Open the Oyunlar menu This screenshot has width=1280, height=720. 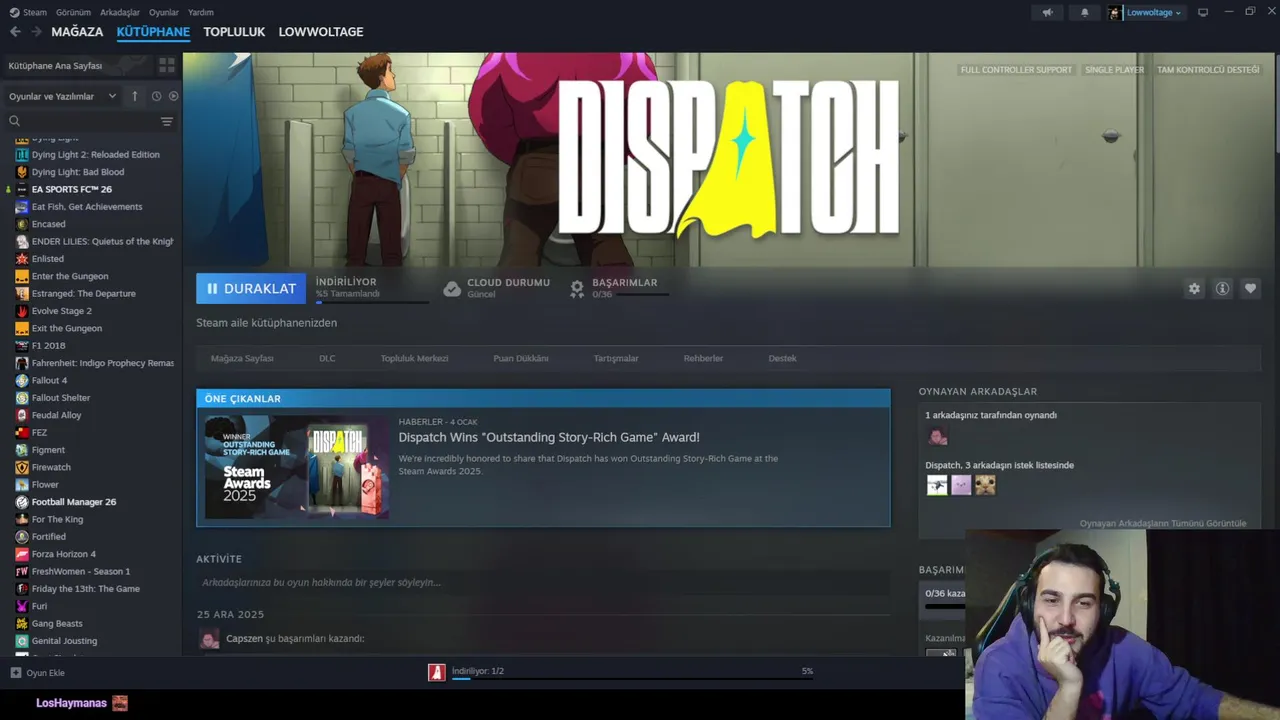pos(164,13)
